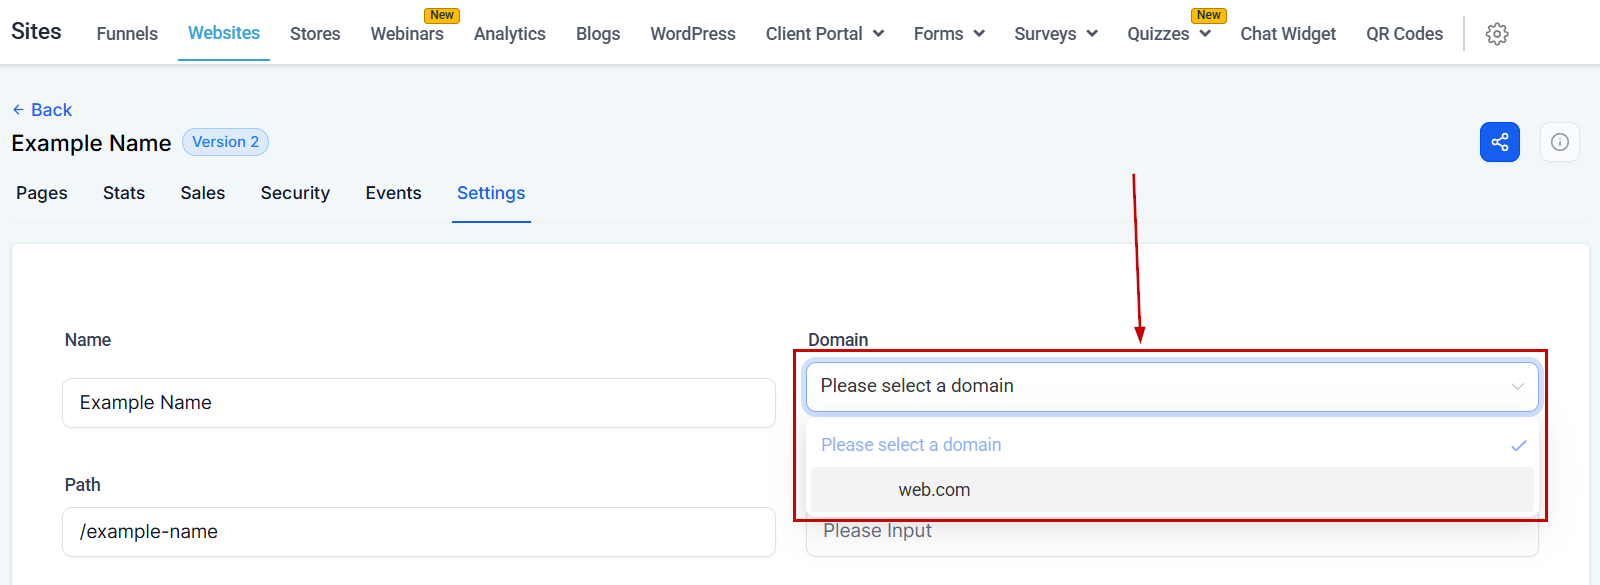Click the blue share icon button
1600x585 pixels.
[x=1500, y=142]
